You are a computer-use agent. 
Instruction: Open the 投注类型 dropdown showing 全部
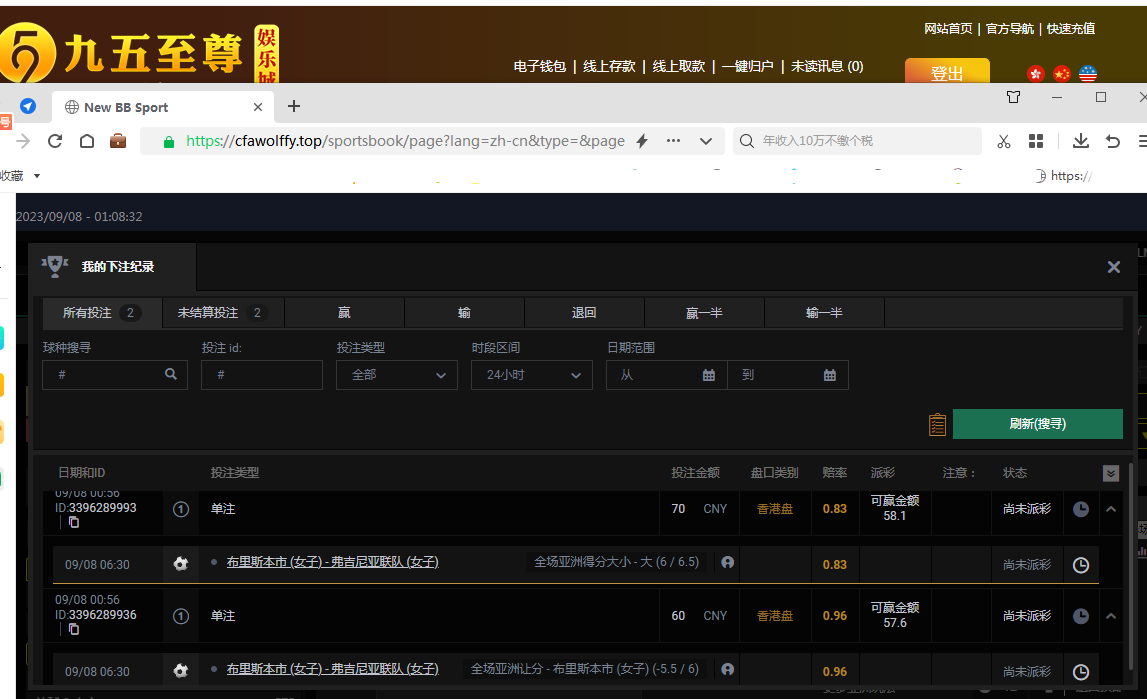(397, 375)
